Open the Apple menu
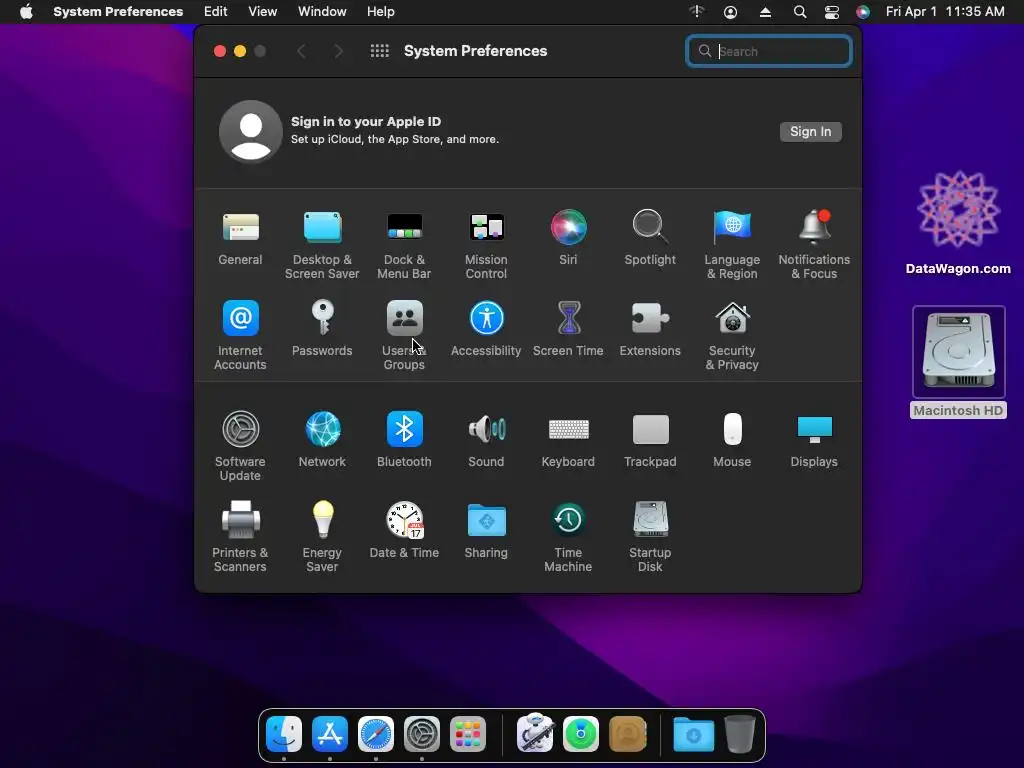 pos(26,12)
